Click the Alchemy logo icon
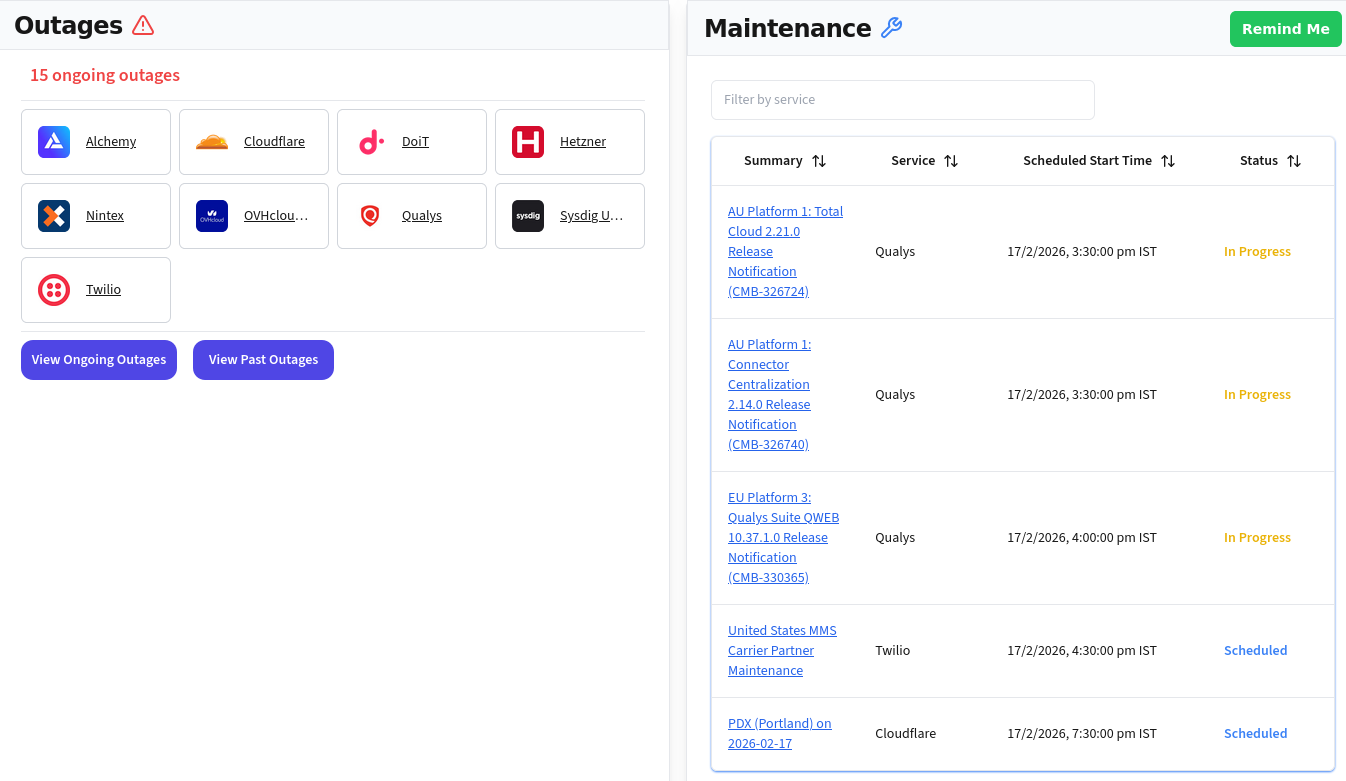 coord(54,142)
